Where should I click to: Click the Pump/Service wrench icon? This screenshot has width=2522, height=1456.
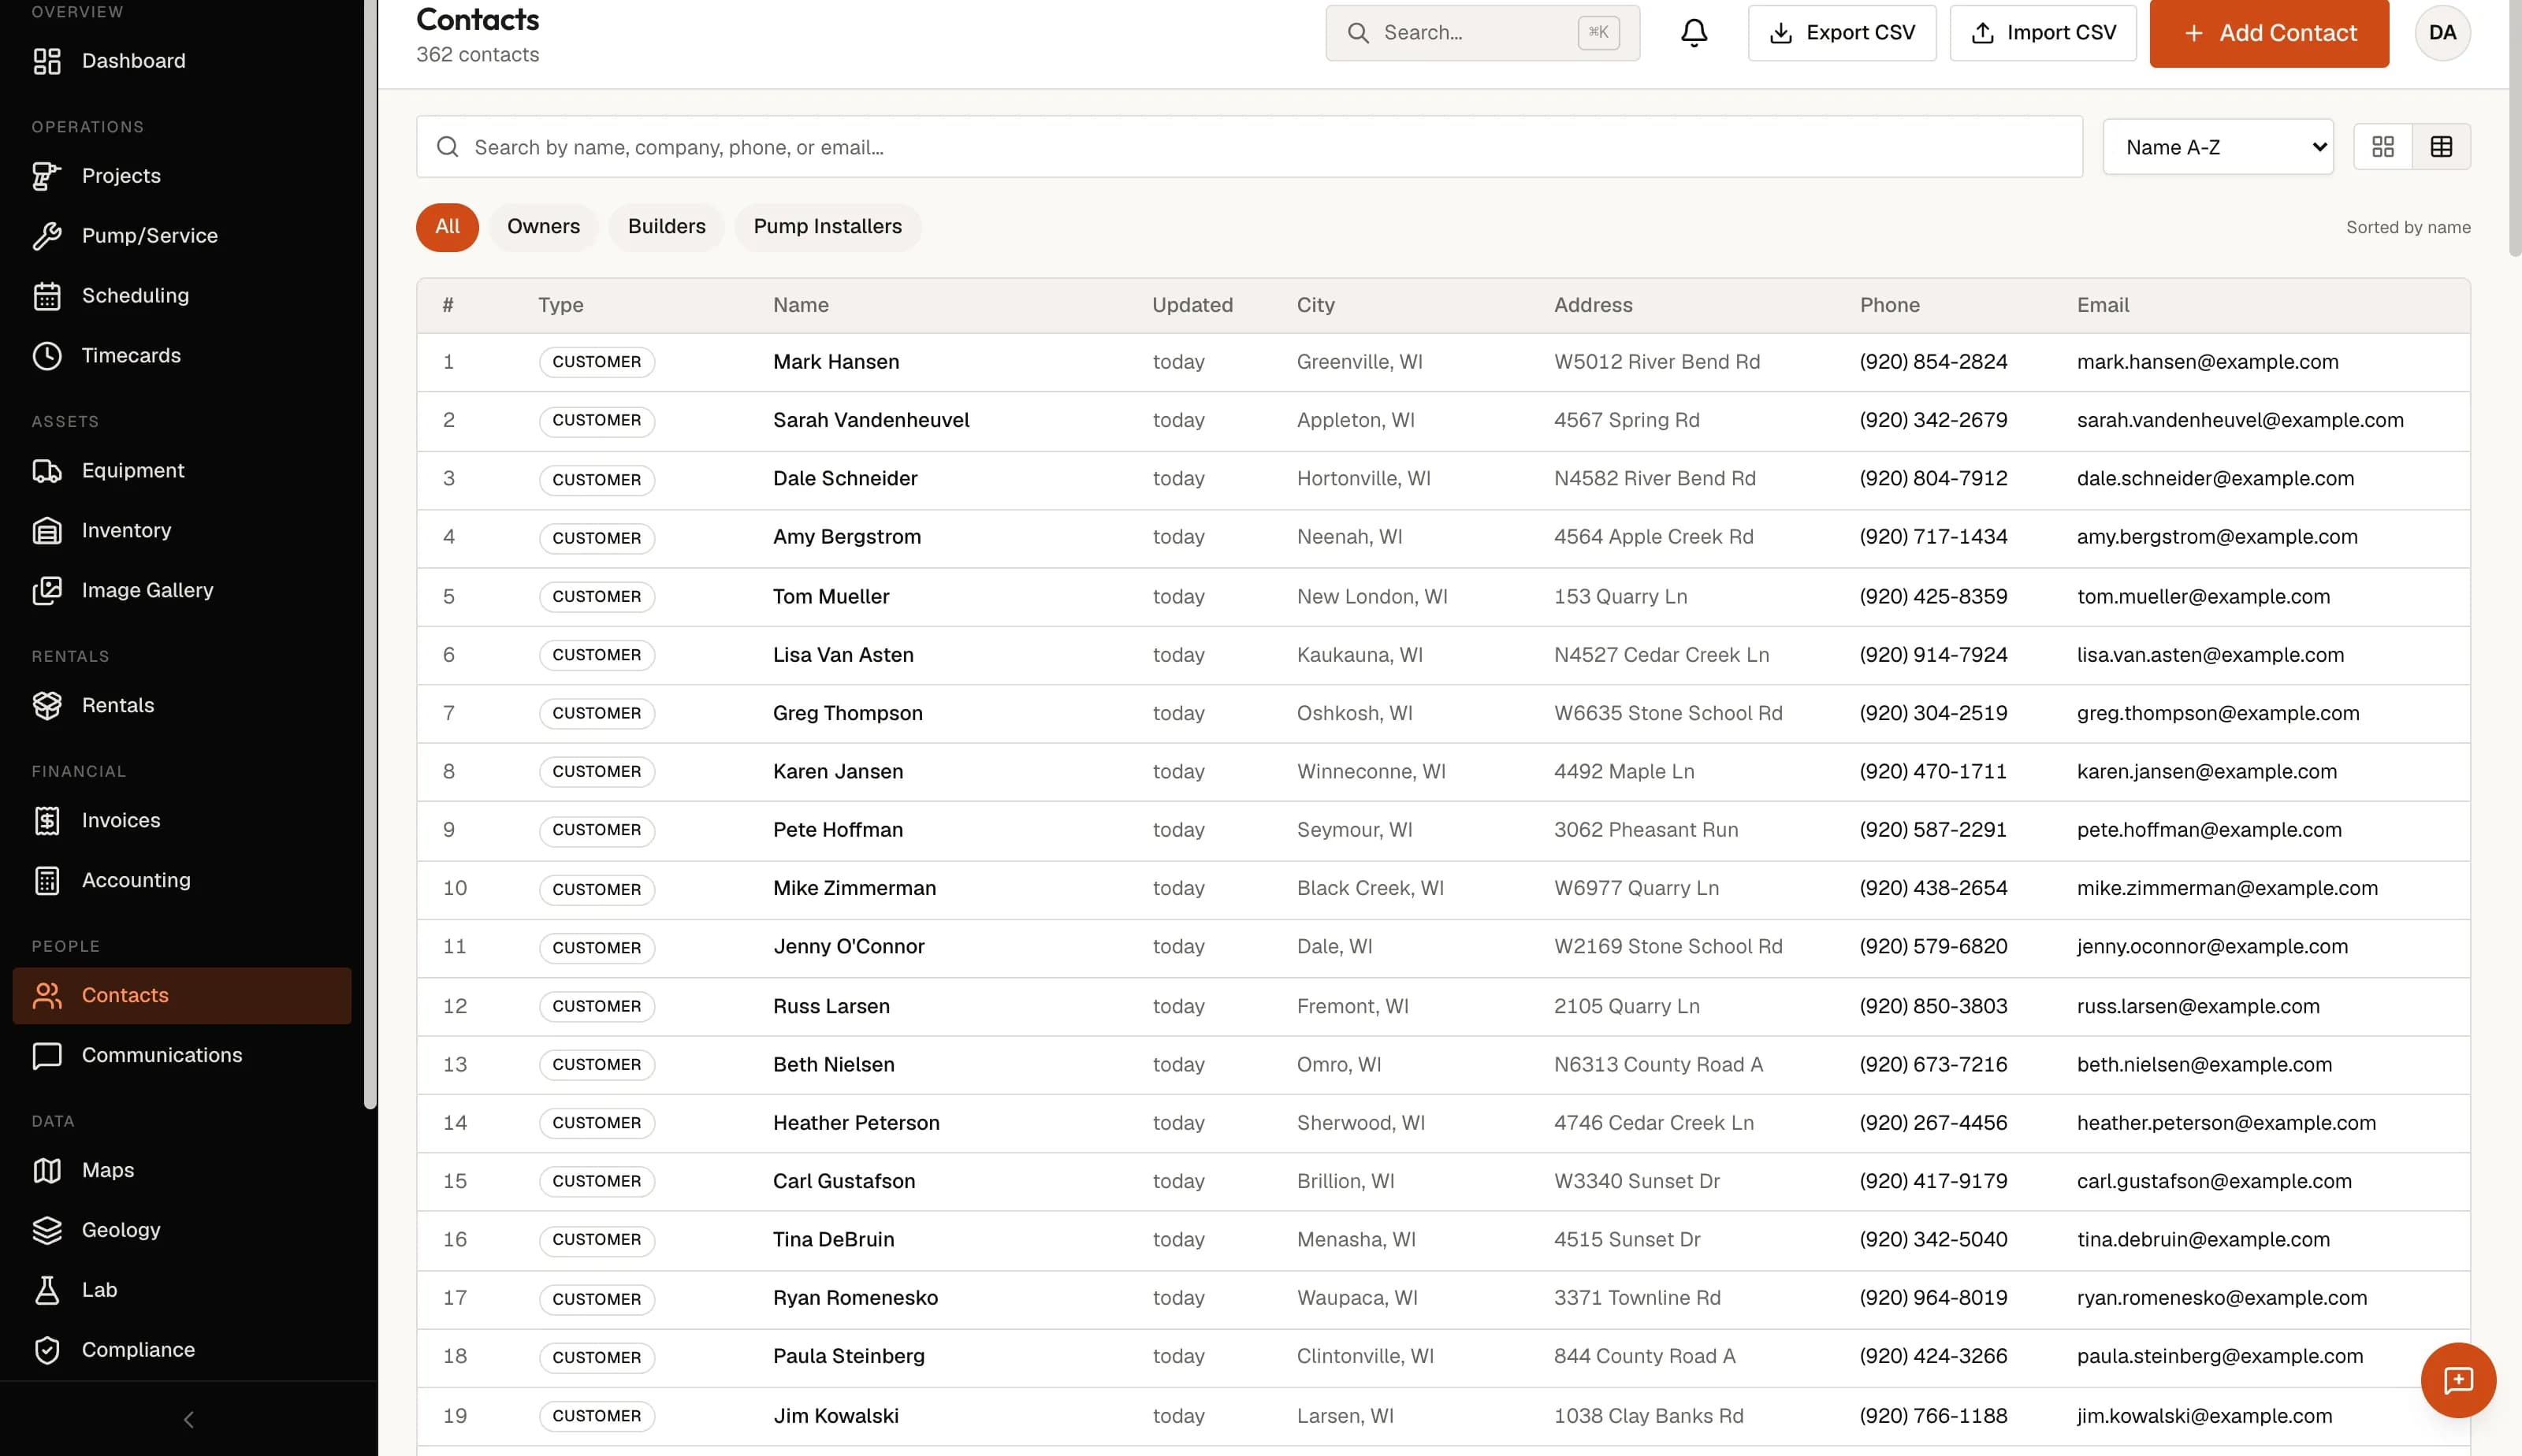[x=47, y=236]
